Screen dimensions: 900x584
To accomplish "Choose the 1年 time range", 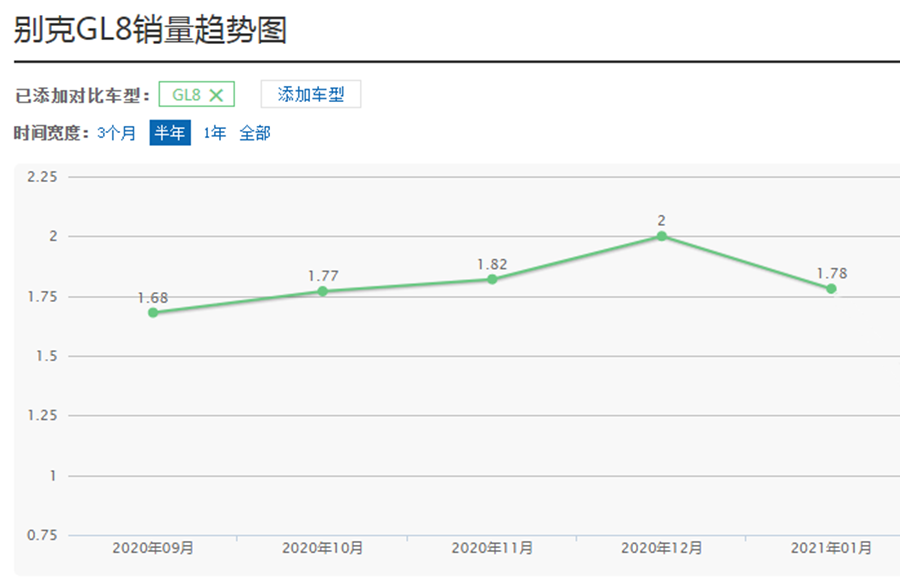I will tap(214, 133).
